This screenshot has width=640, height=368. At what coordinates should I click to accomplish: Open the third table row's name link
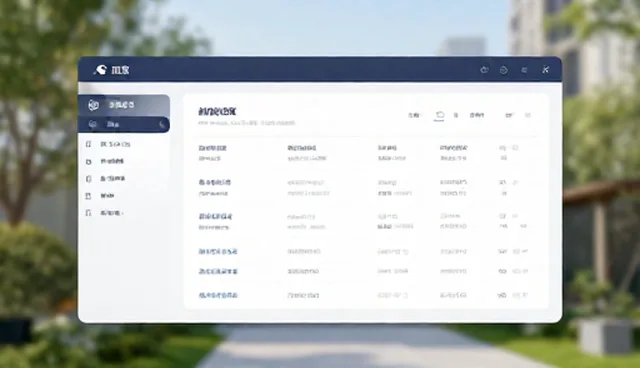coord(215,217)
